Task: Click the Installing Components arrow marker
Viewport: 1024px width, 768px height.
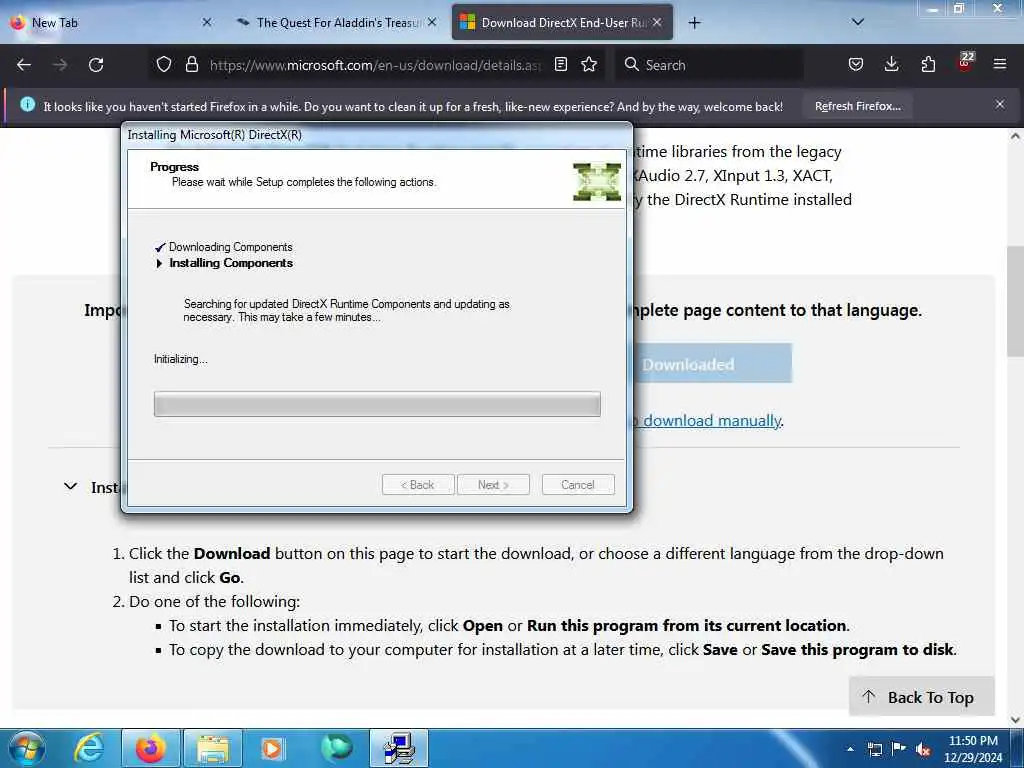Action: [x=159, y=263]
